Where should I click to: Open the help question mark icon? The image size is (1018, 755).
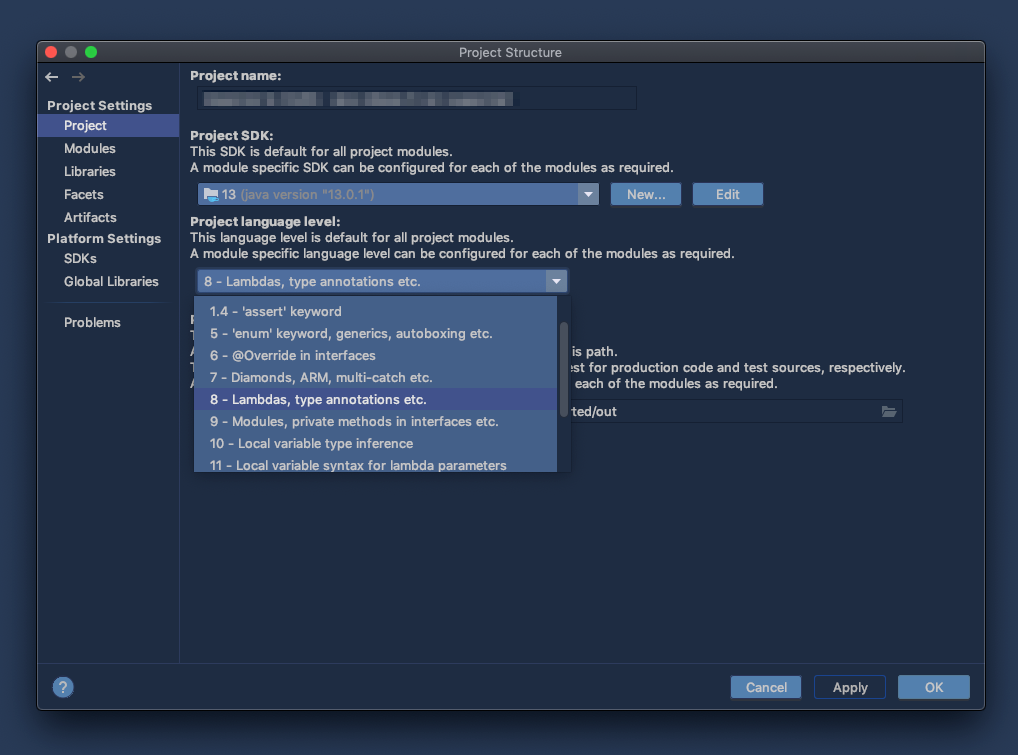pos(63,687)
